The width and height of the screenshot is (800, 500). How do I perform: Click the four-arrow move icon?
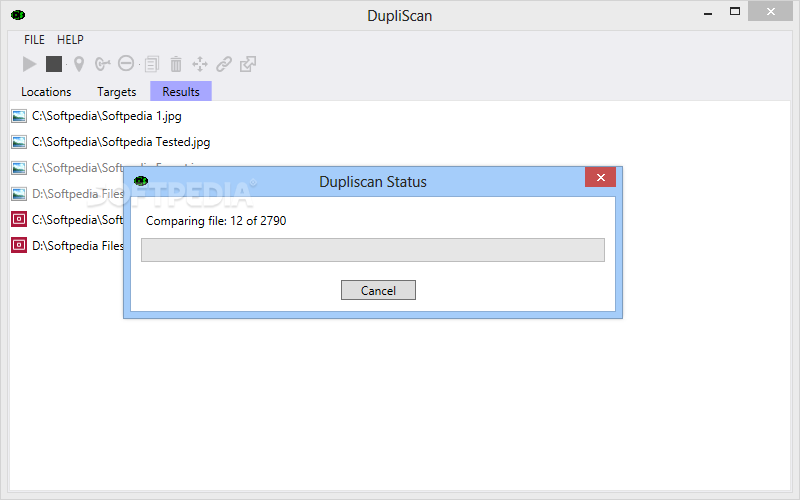(199, 64)
